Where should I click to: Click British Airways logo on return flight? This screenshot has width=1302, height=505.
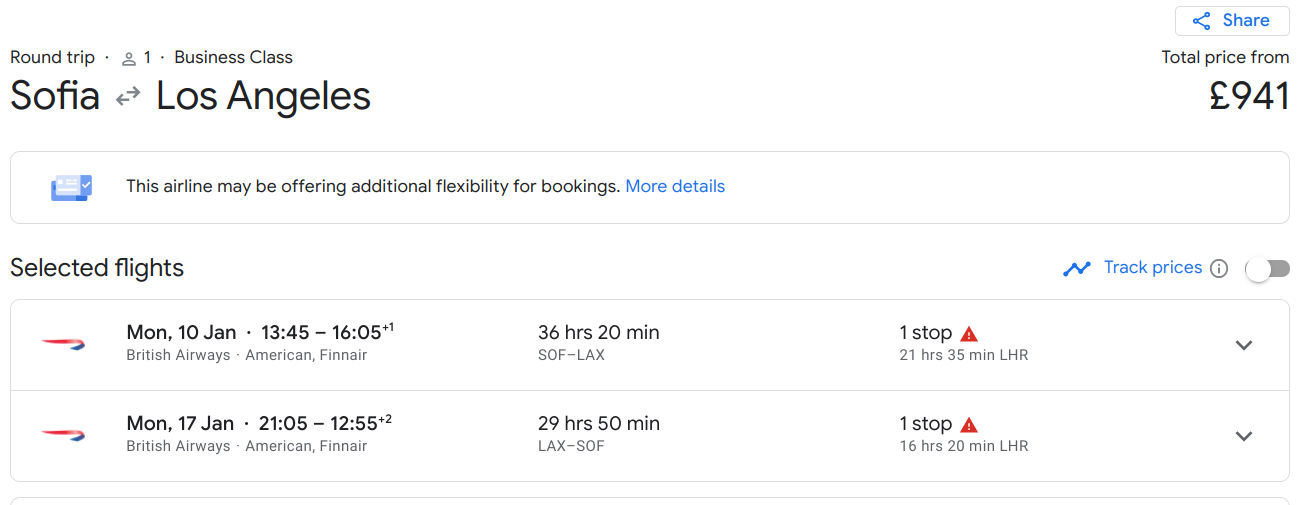(x=63, y=435)
